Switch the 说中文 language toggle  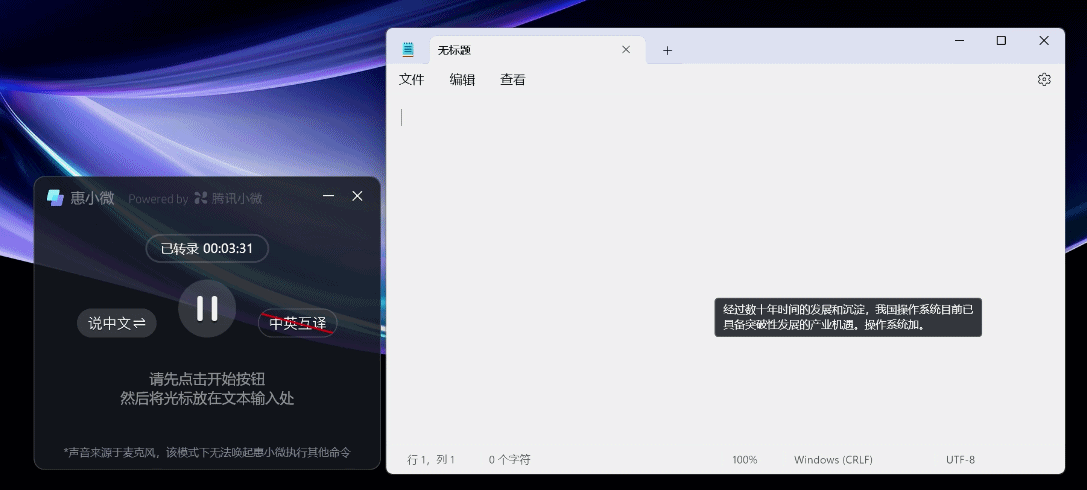pos(116,323)
